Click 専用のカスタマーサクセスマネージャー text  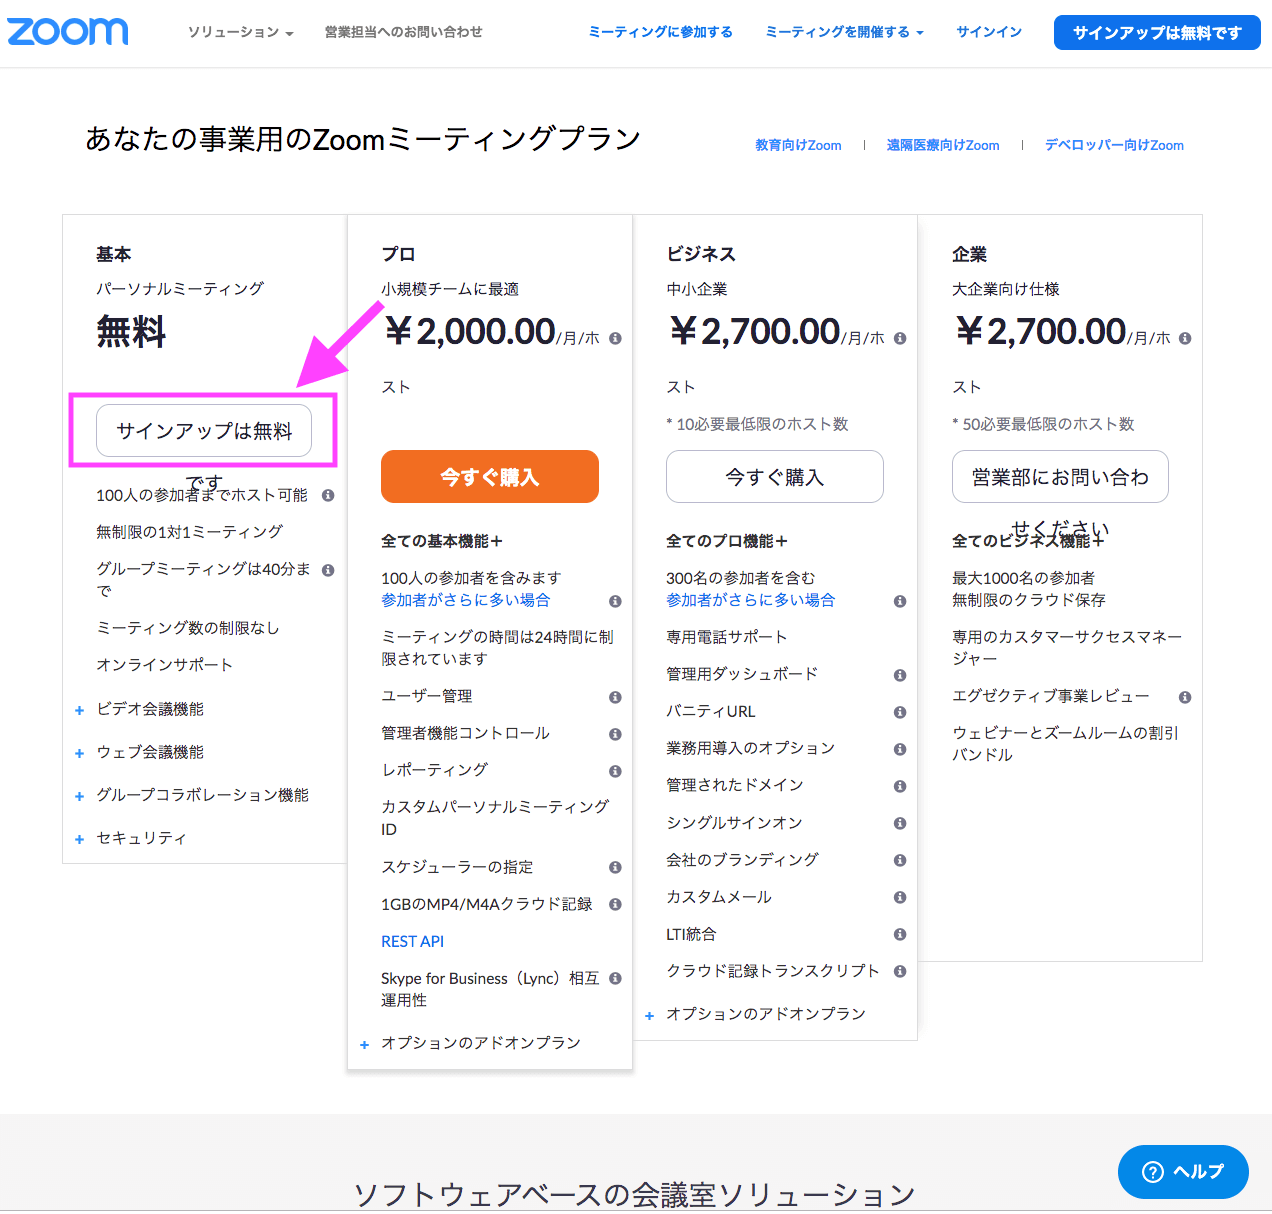click(x=1067, y=648)
